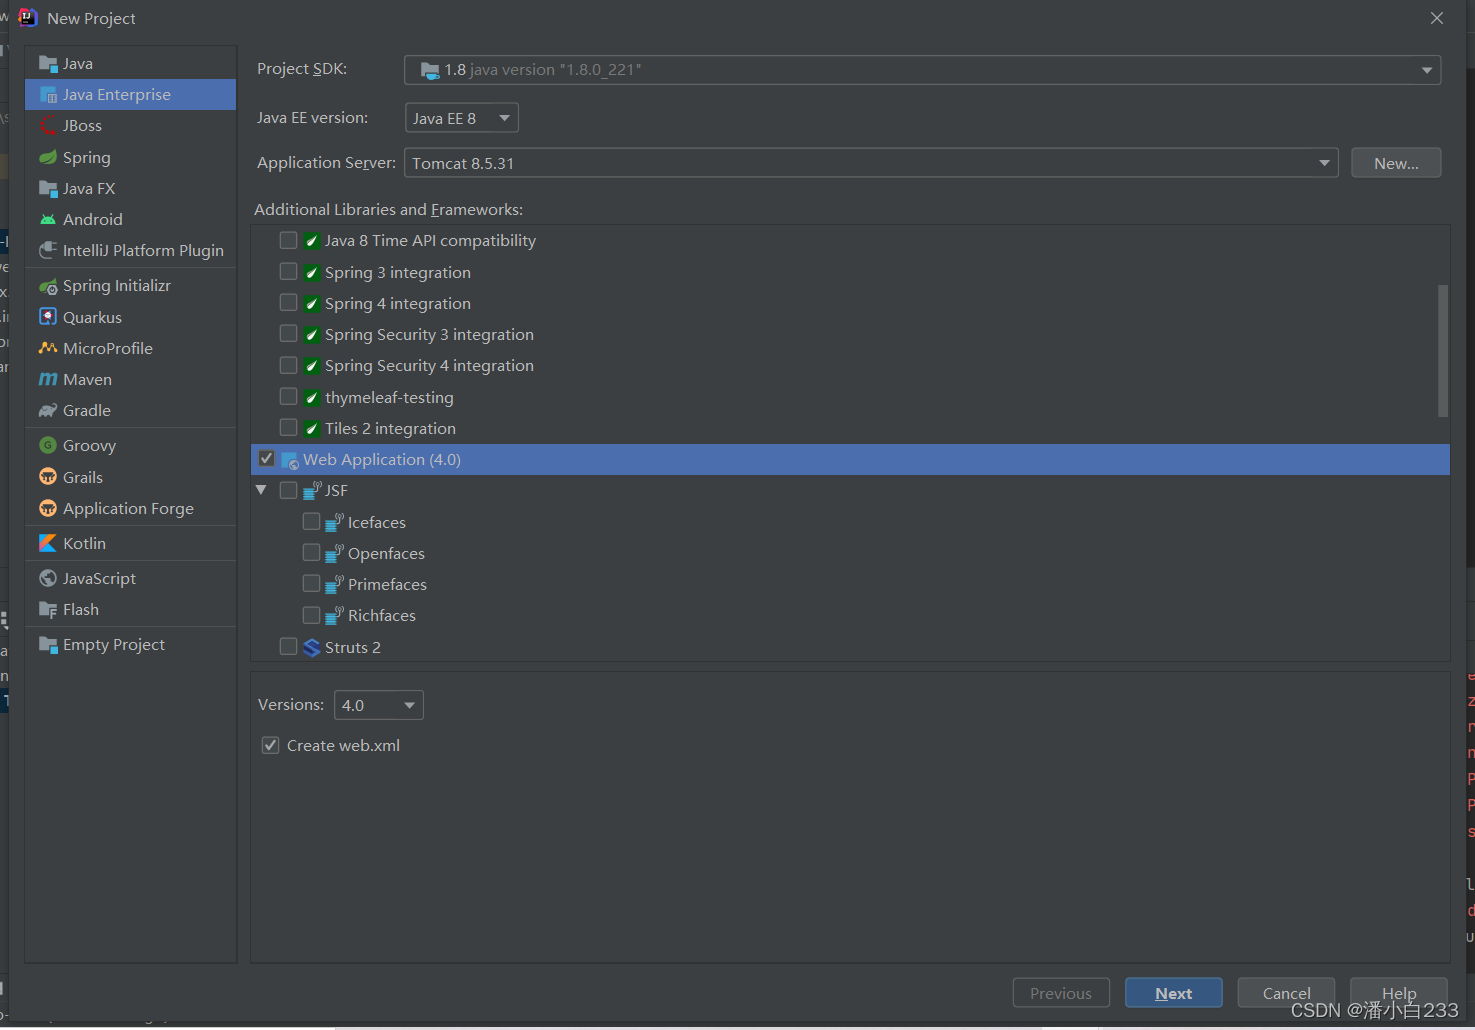Screen dimensions: 1475x1030
Task: Open the Project SDK dropdown
Action: click(x=922, y=70)
